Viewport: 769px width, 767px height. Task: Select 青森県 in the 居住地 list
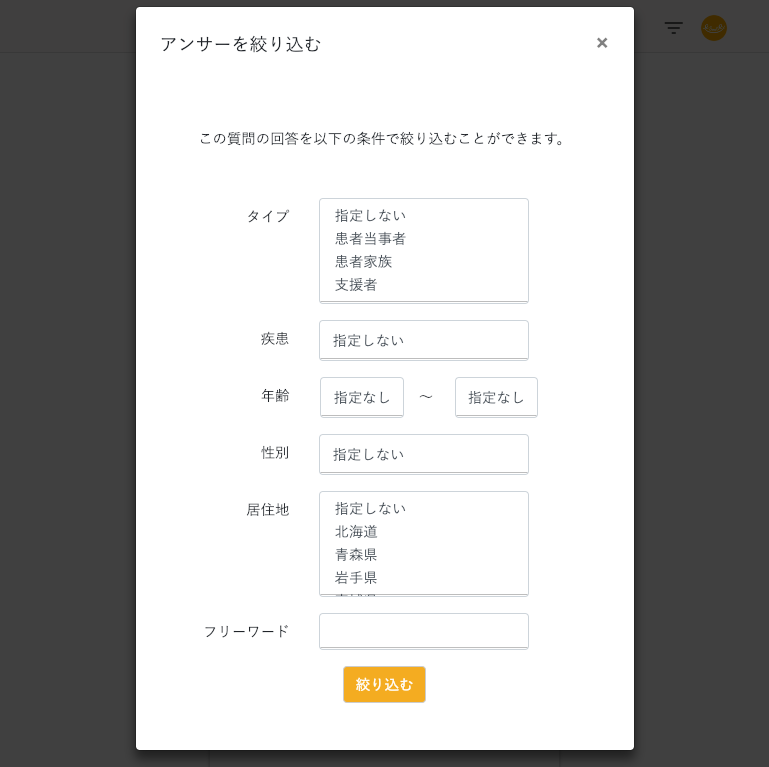[357, 554]
